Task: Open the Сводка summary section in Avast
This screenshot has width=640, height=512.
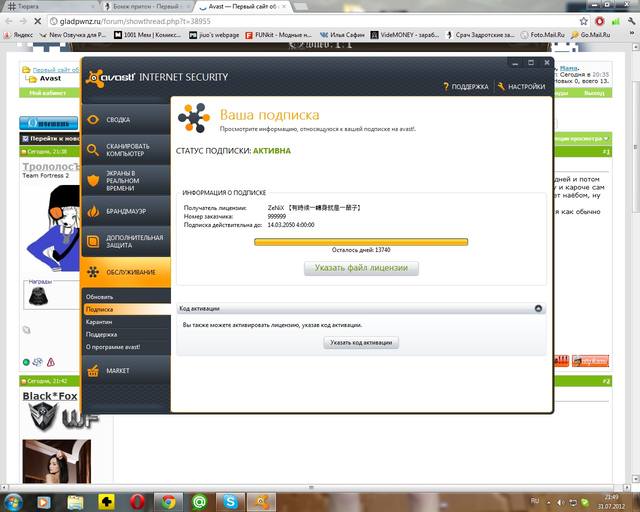Action: tap(126, 120)
